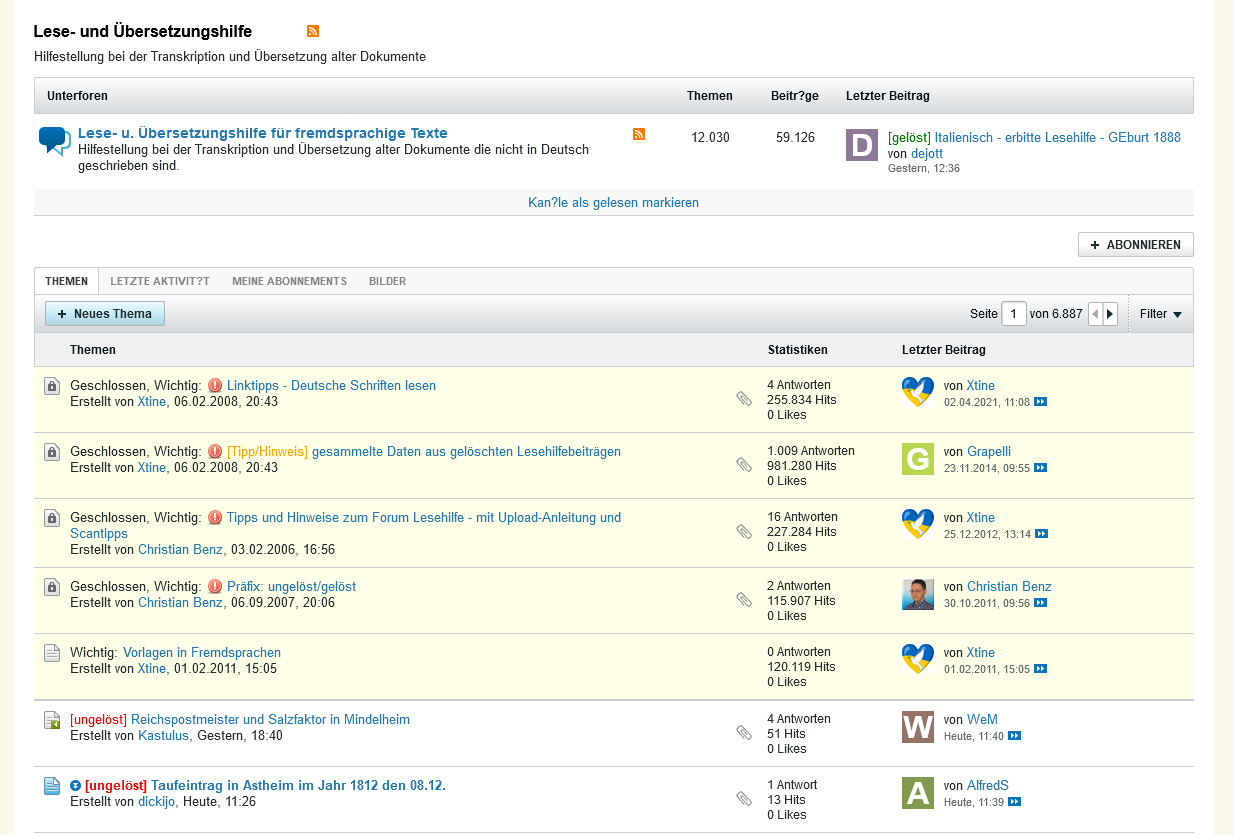Click the RSS icon in the subforum row

(639, 134)
